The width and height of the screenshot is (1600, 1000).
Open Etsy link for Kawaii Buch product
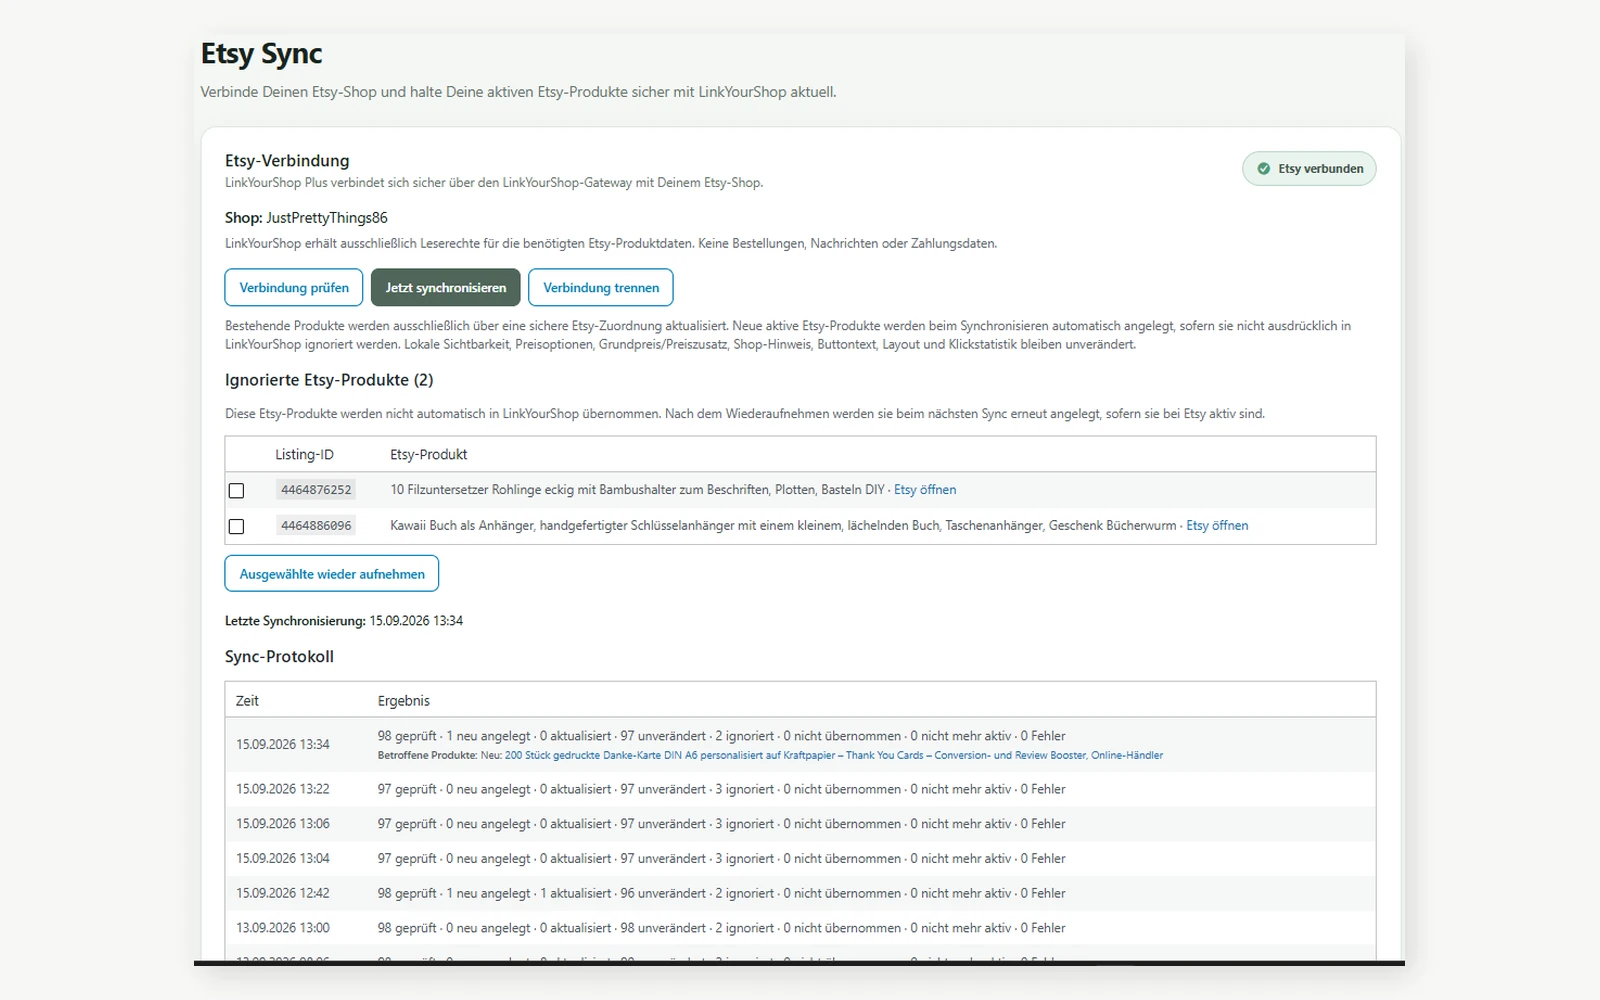pyautogui.click(x=1217, y=526)
